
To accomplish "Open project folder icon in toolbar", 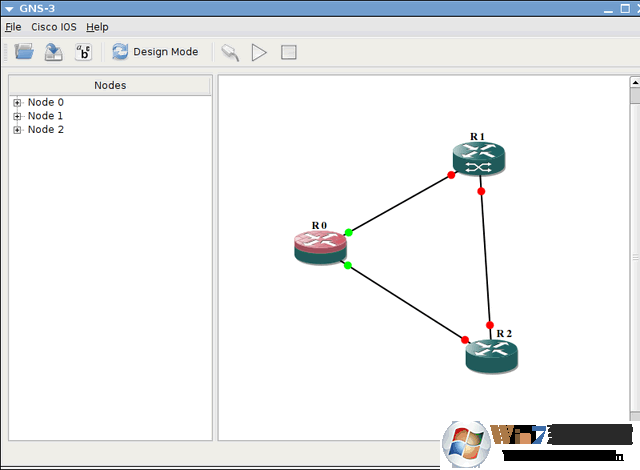I will click(24, 52).
